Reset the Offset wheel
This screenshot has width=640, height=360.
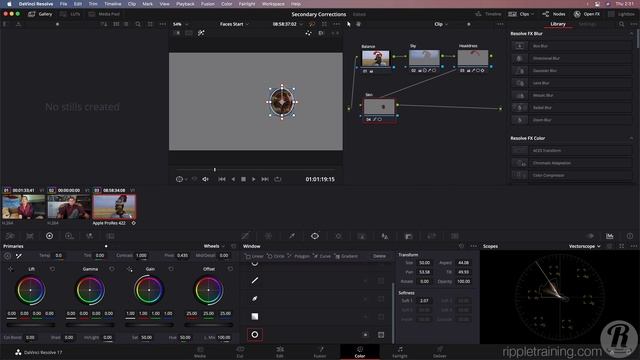(230, 269)
